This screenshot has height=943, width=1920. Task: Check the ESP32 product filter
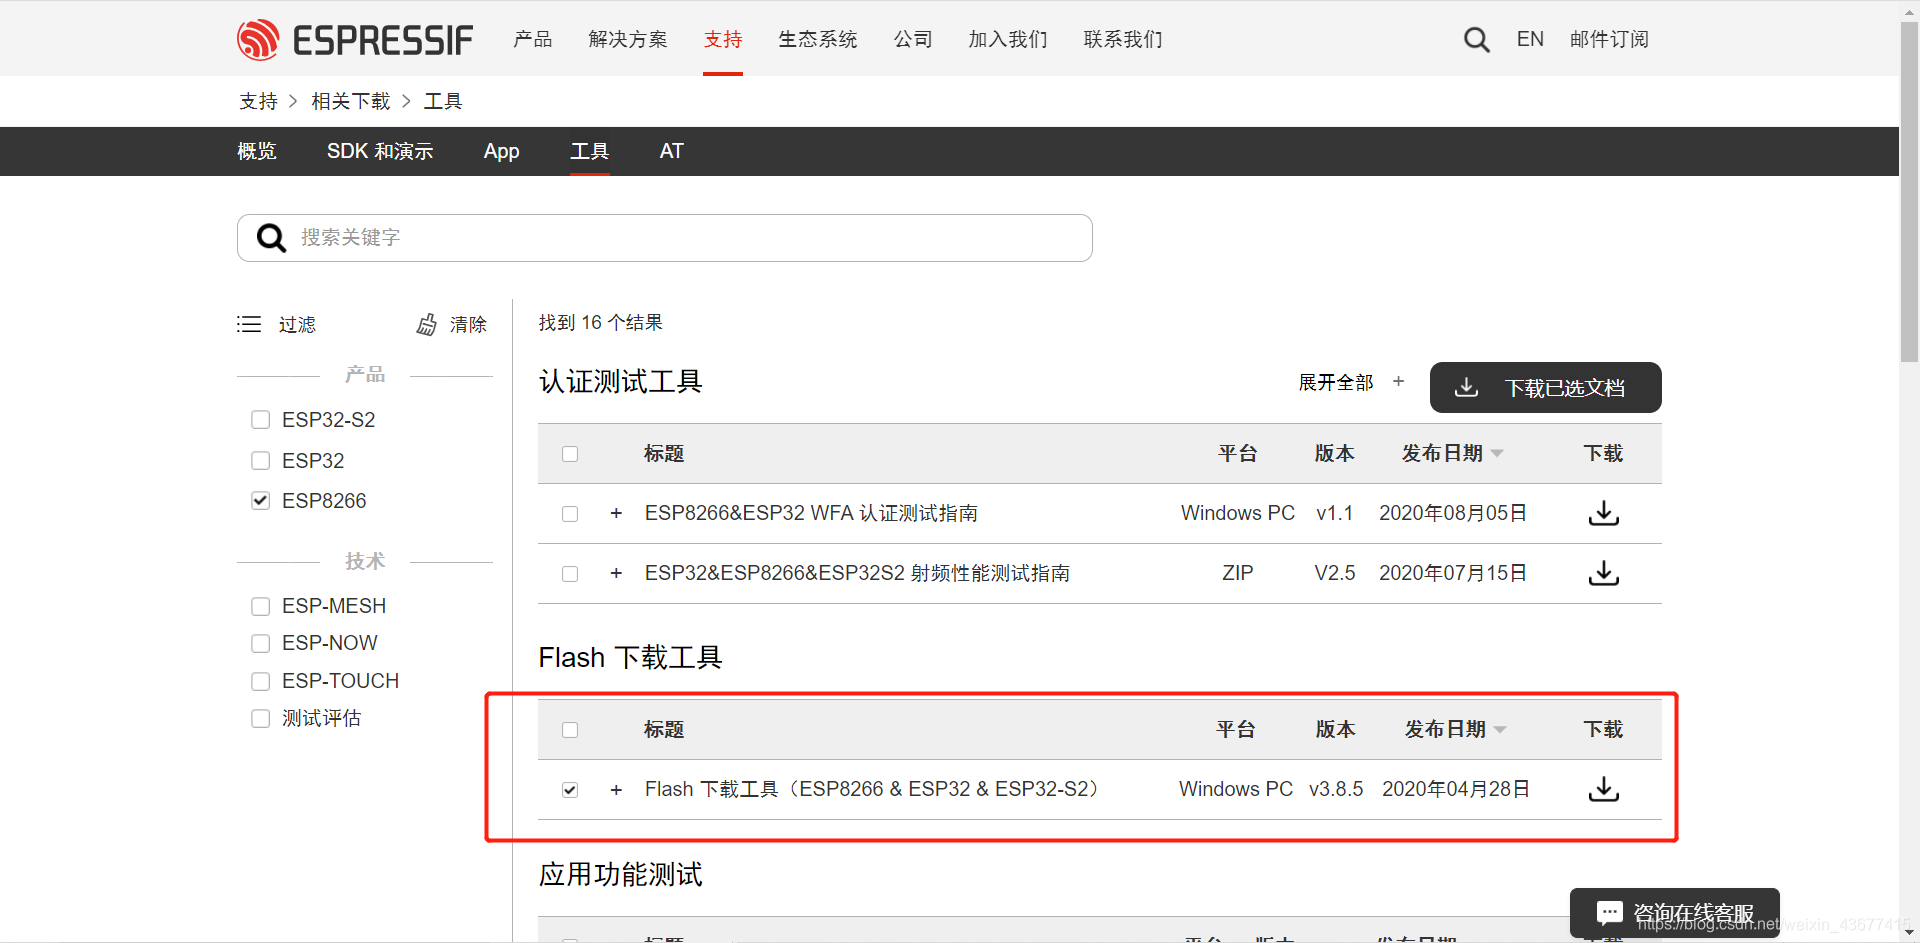pyautogui.click(x=261, y=461)
